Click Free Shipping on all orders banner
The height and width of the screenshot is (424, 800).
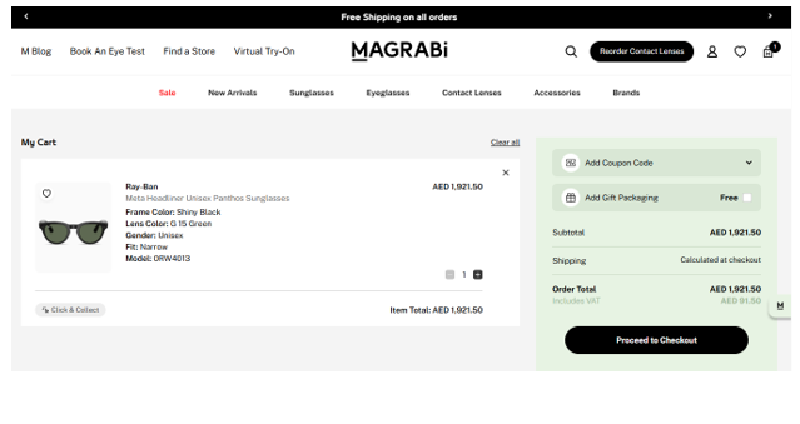pyautogui.click(x=399, y=17)
